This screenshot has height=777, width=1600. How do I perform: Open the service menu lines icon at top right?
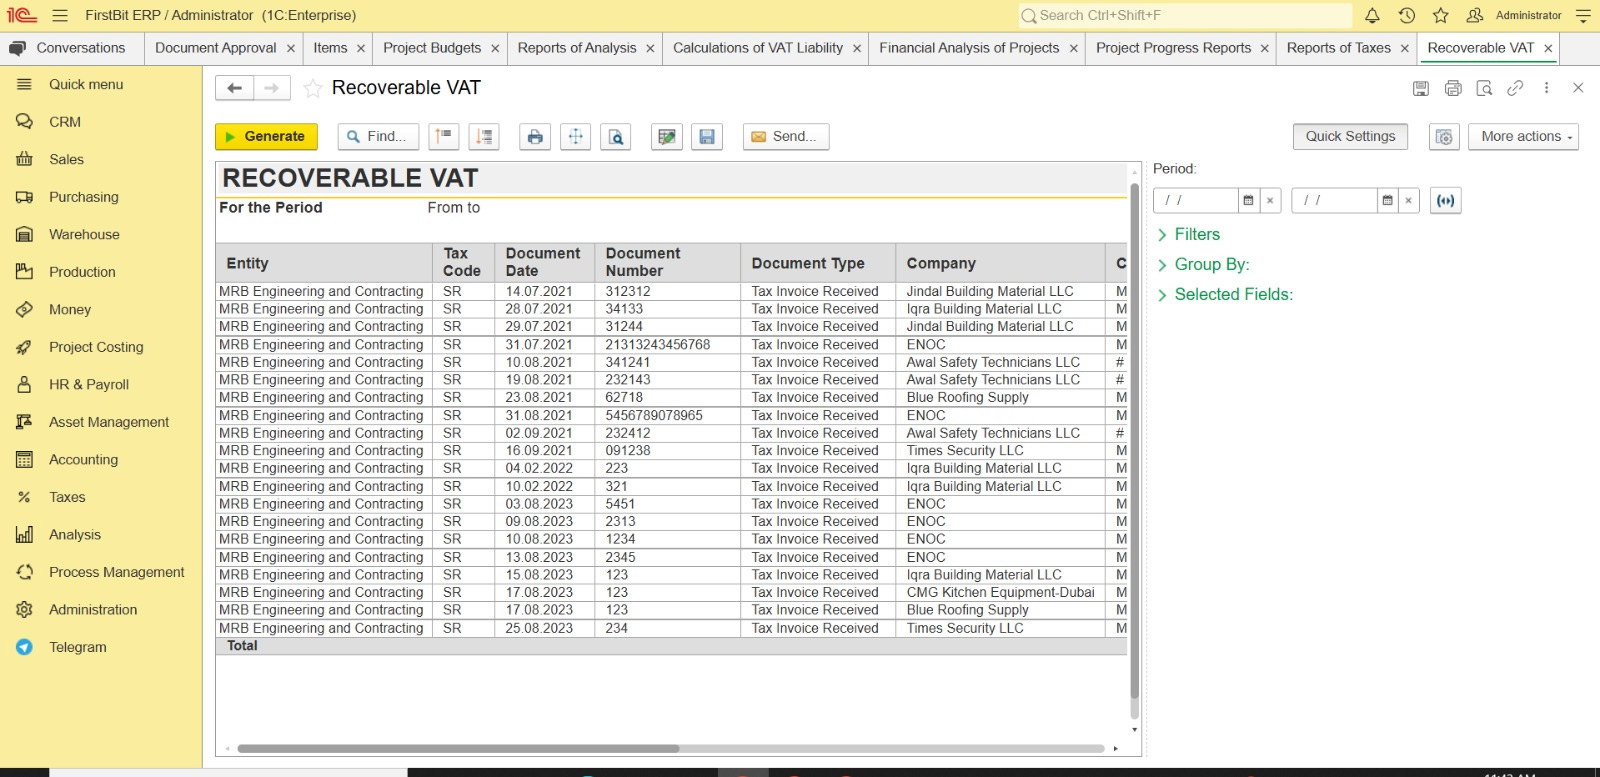[1582, 15]
